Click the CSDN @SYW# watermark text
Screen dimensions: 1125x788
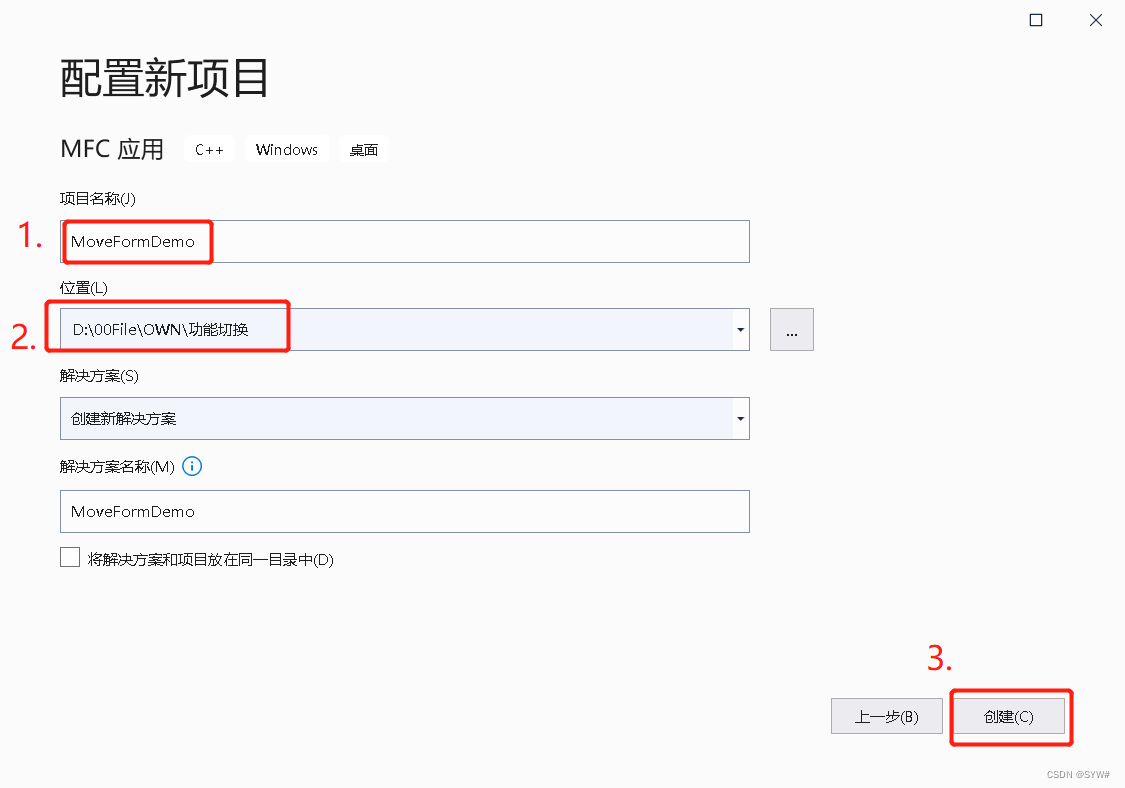(x=1079, y=774)
